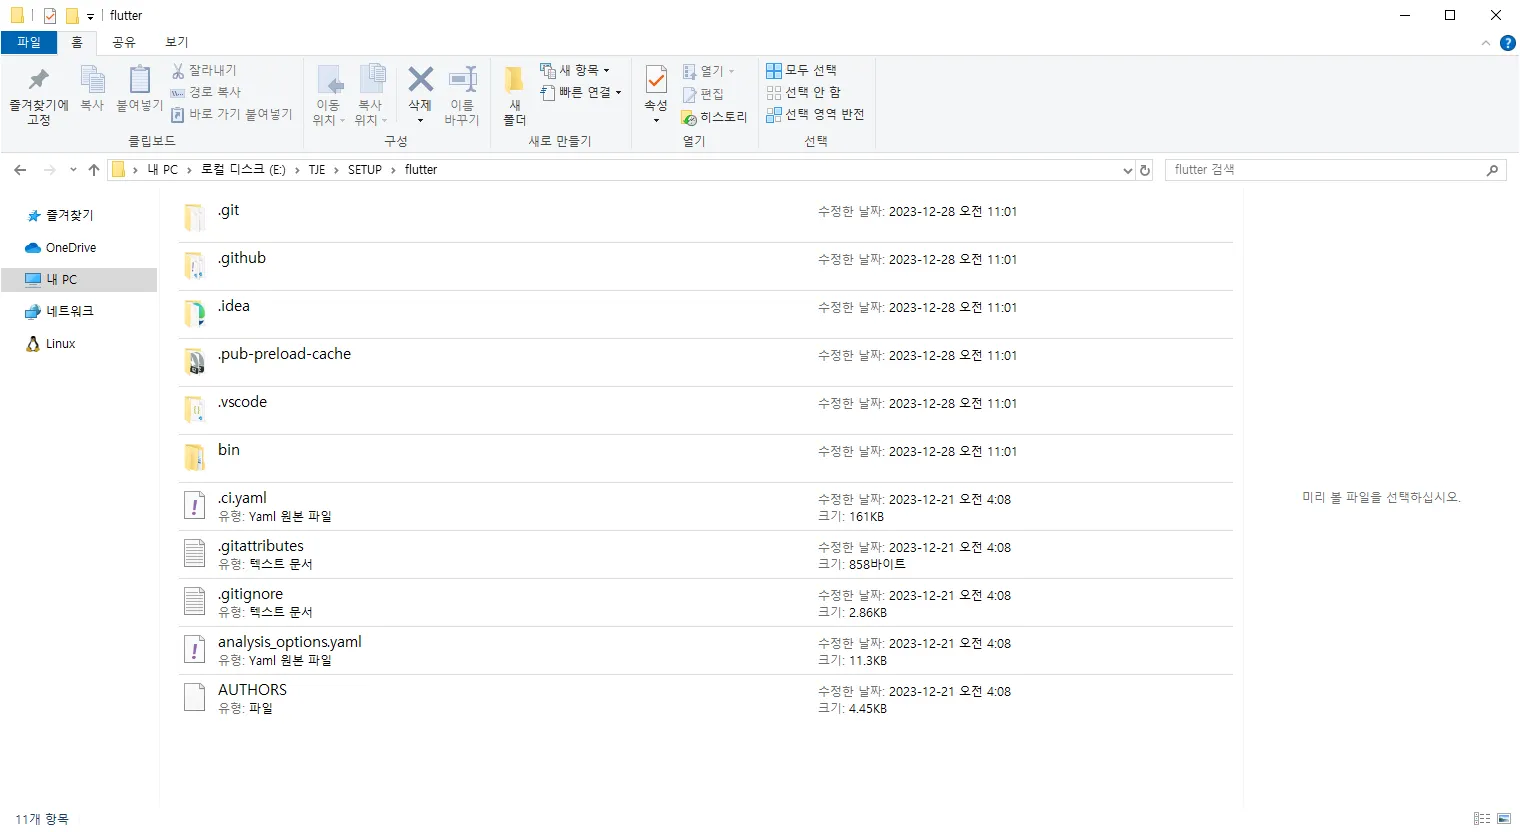The width and height of the screenshot is (1520, 832).
Task: Select the .idea folder icon
Action: [195, 314]
